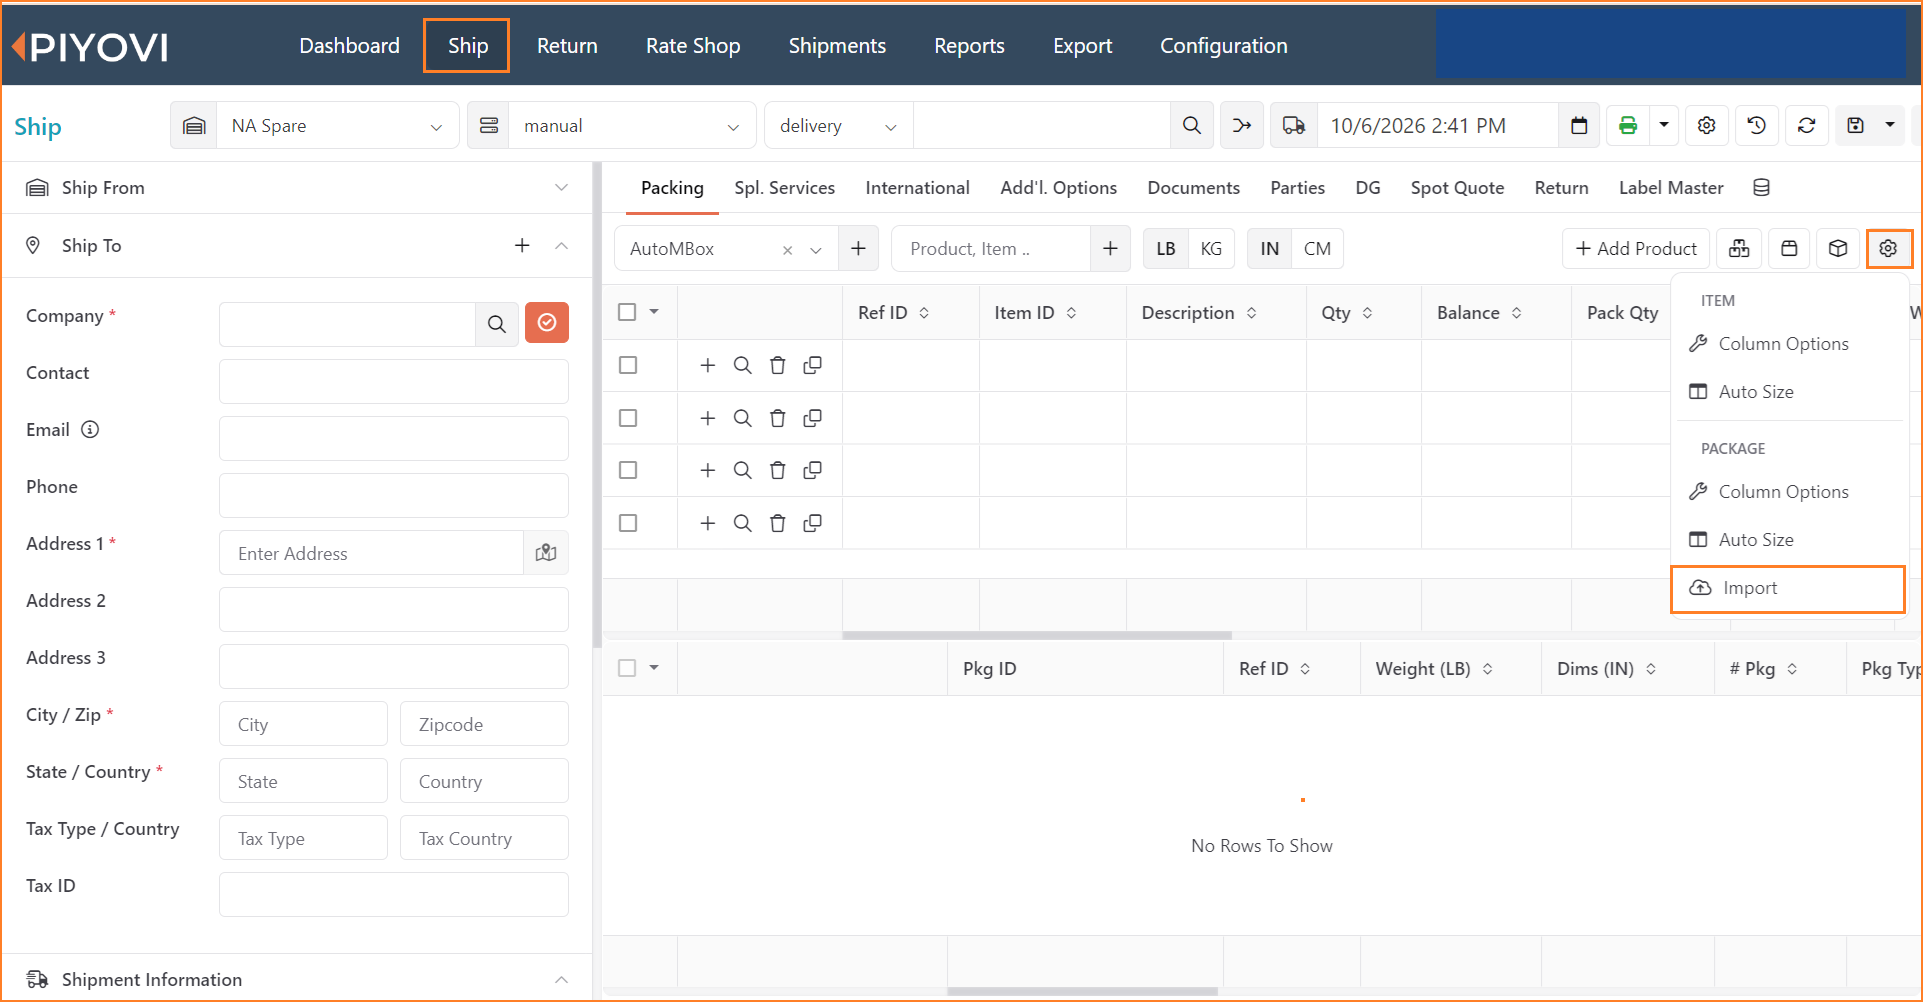Image resolution: width=1923 pixels, height=1002 pixels.
Task: Open the Rate Shop top menu
Action: click(x=693, y=46)
